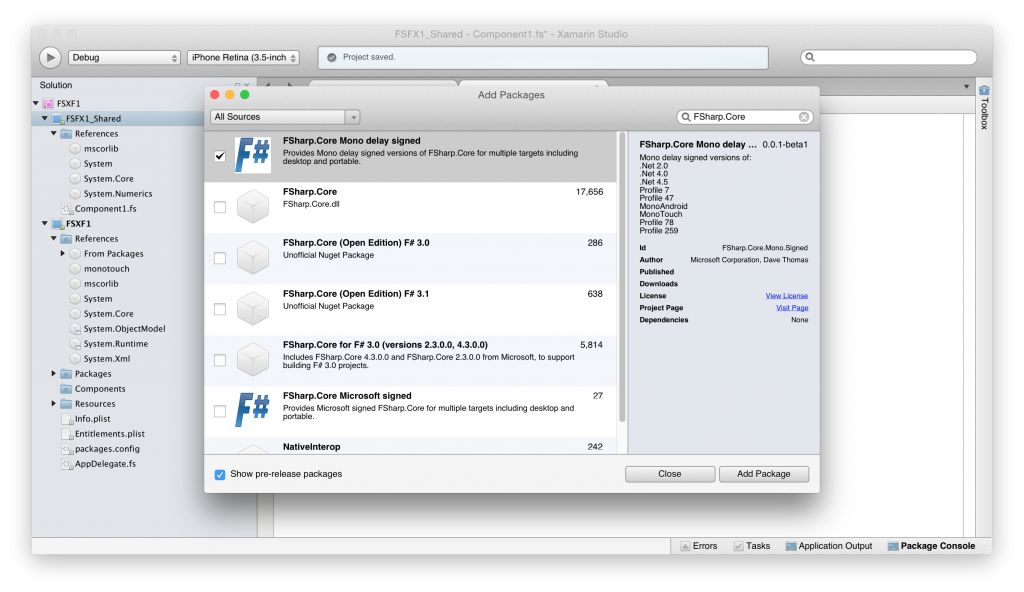This screenshot has height=592, width=1024.
Task: Select System.Numerics reference
Action: click(118, 193)
